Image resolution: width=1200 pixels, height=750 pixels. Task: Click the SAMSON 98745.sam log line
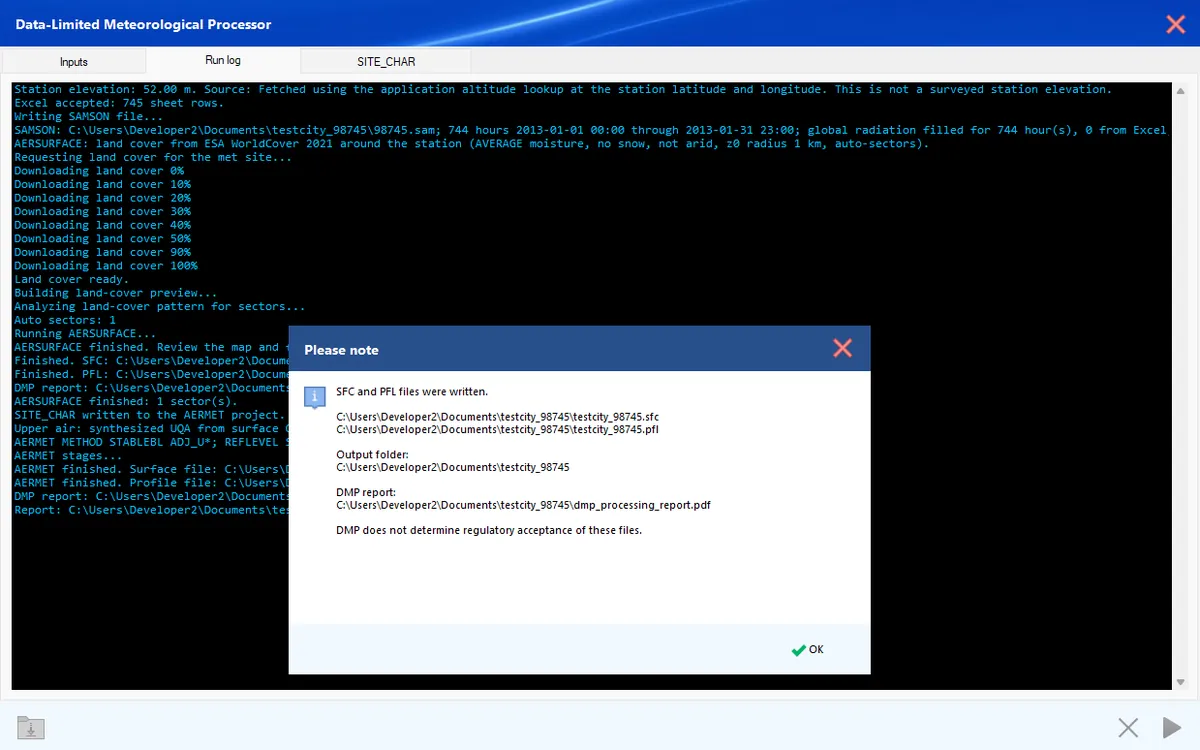(x=590, y=130)
